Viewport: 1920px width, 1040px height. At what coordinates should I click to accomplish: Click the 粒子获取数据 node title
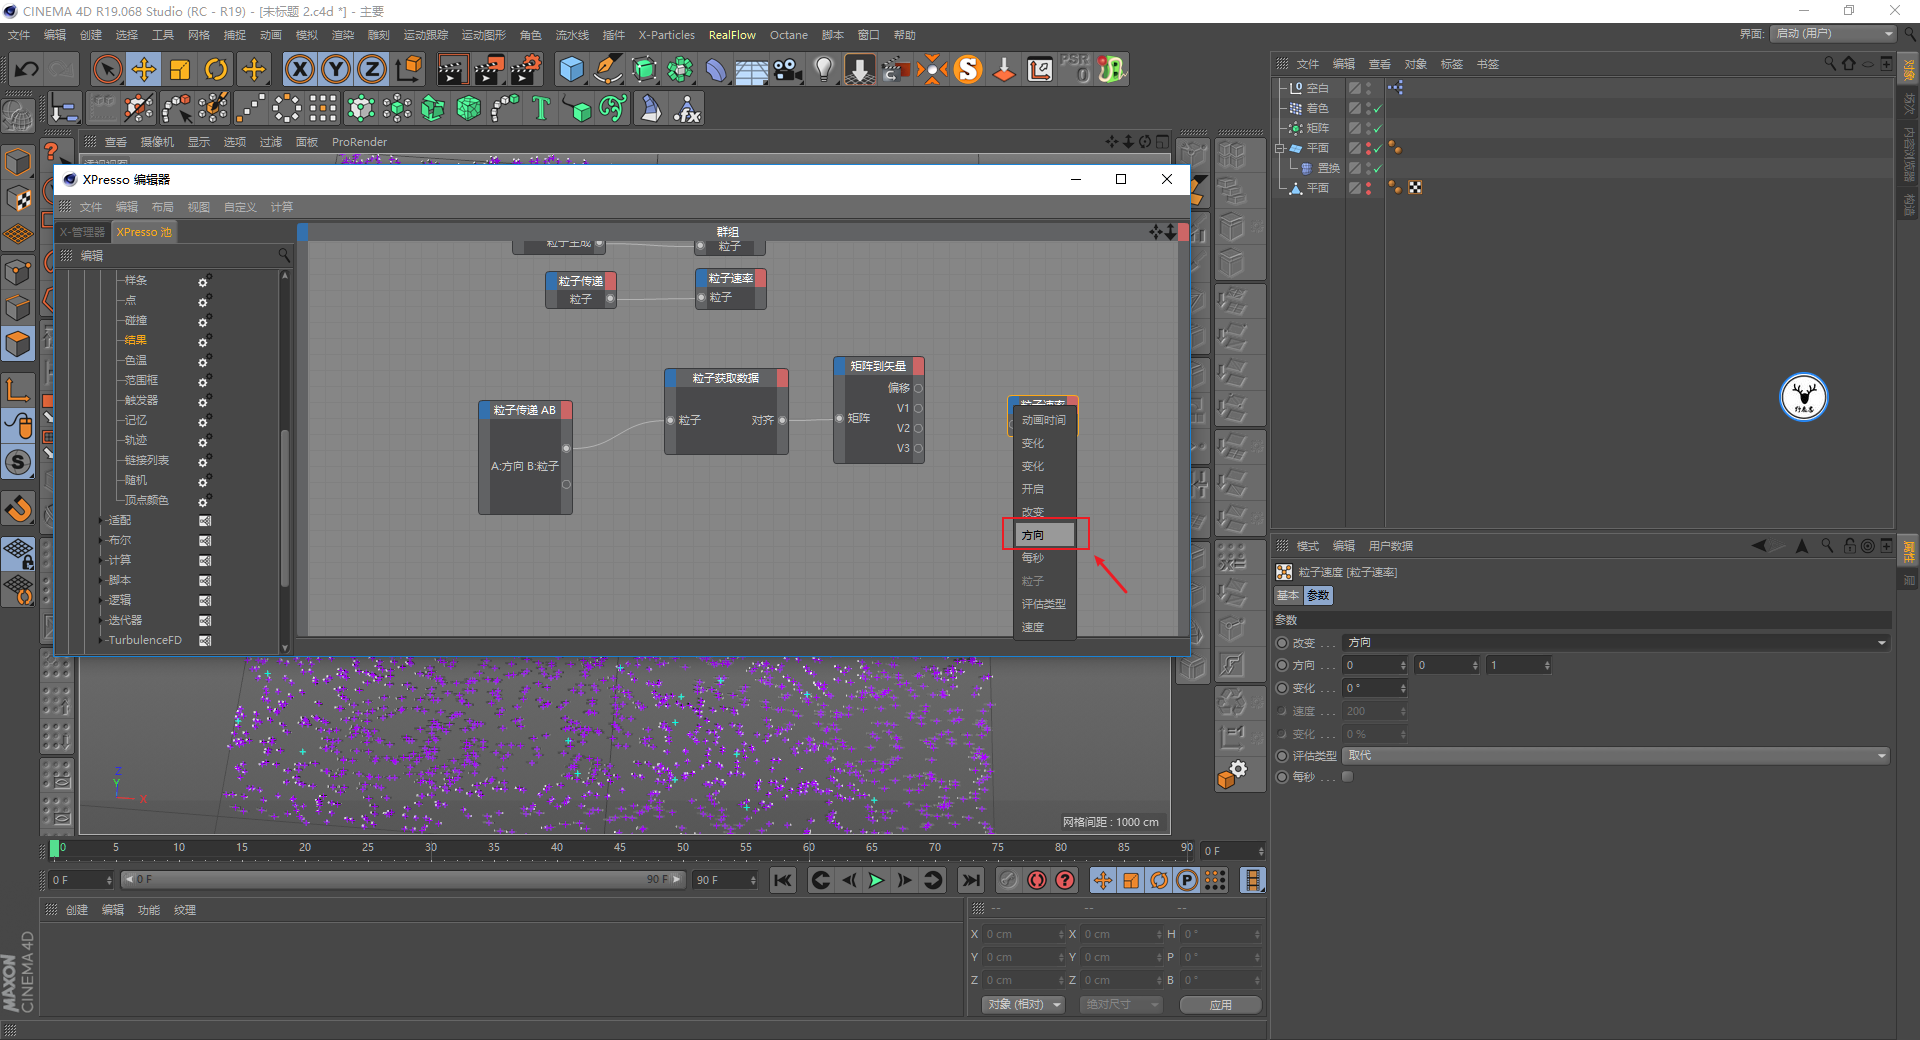pyautogui.click(x=726, y=378)
